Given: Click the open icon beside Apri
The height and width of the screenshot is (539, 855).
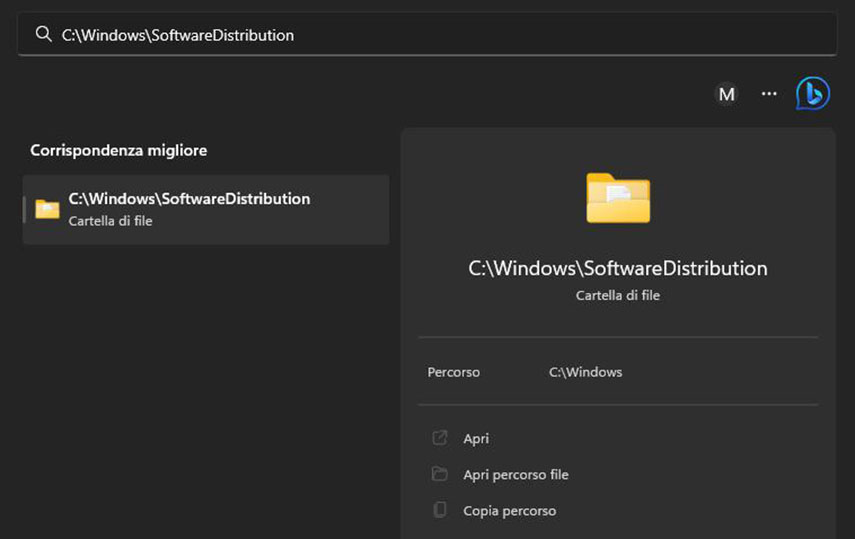Looking at the screenshot, I should point(439,438).
